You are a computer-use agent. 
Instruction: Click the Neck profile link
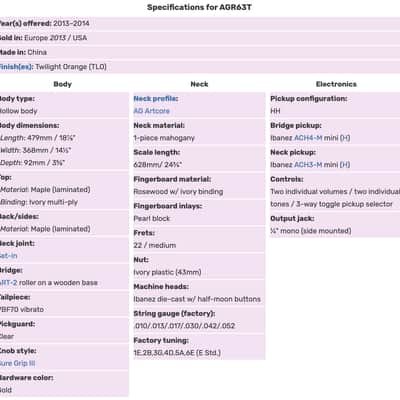coord(156,99)
